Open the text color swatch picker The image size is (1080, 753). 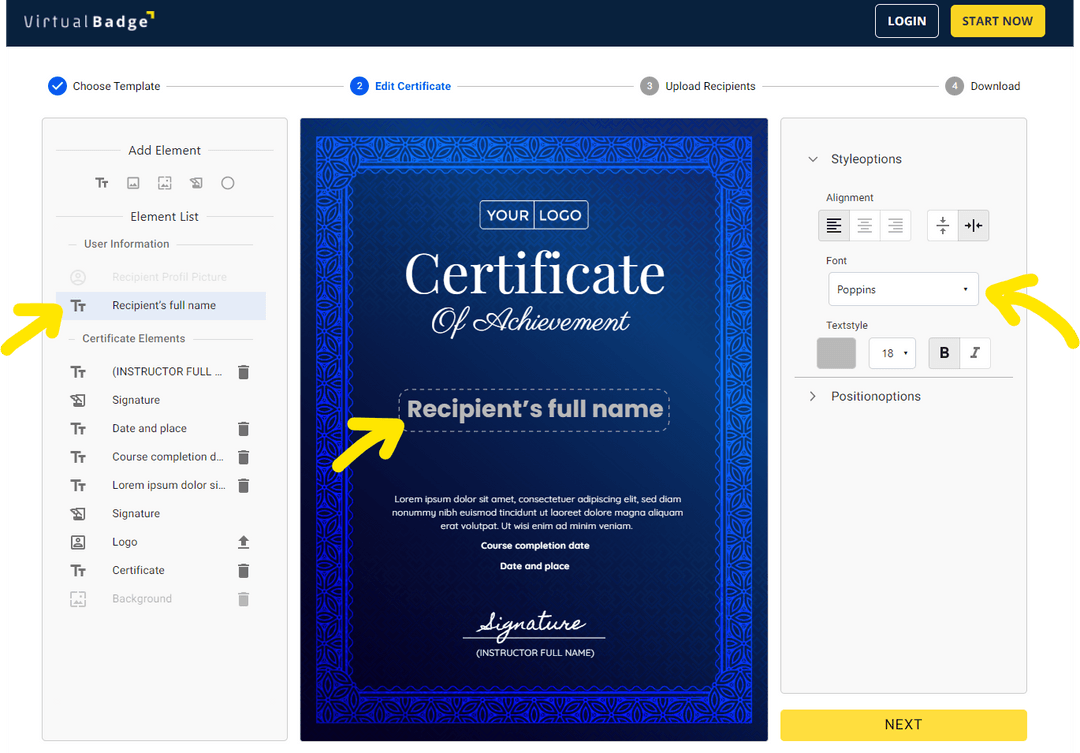tap(836, 352)
